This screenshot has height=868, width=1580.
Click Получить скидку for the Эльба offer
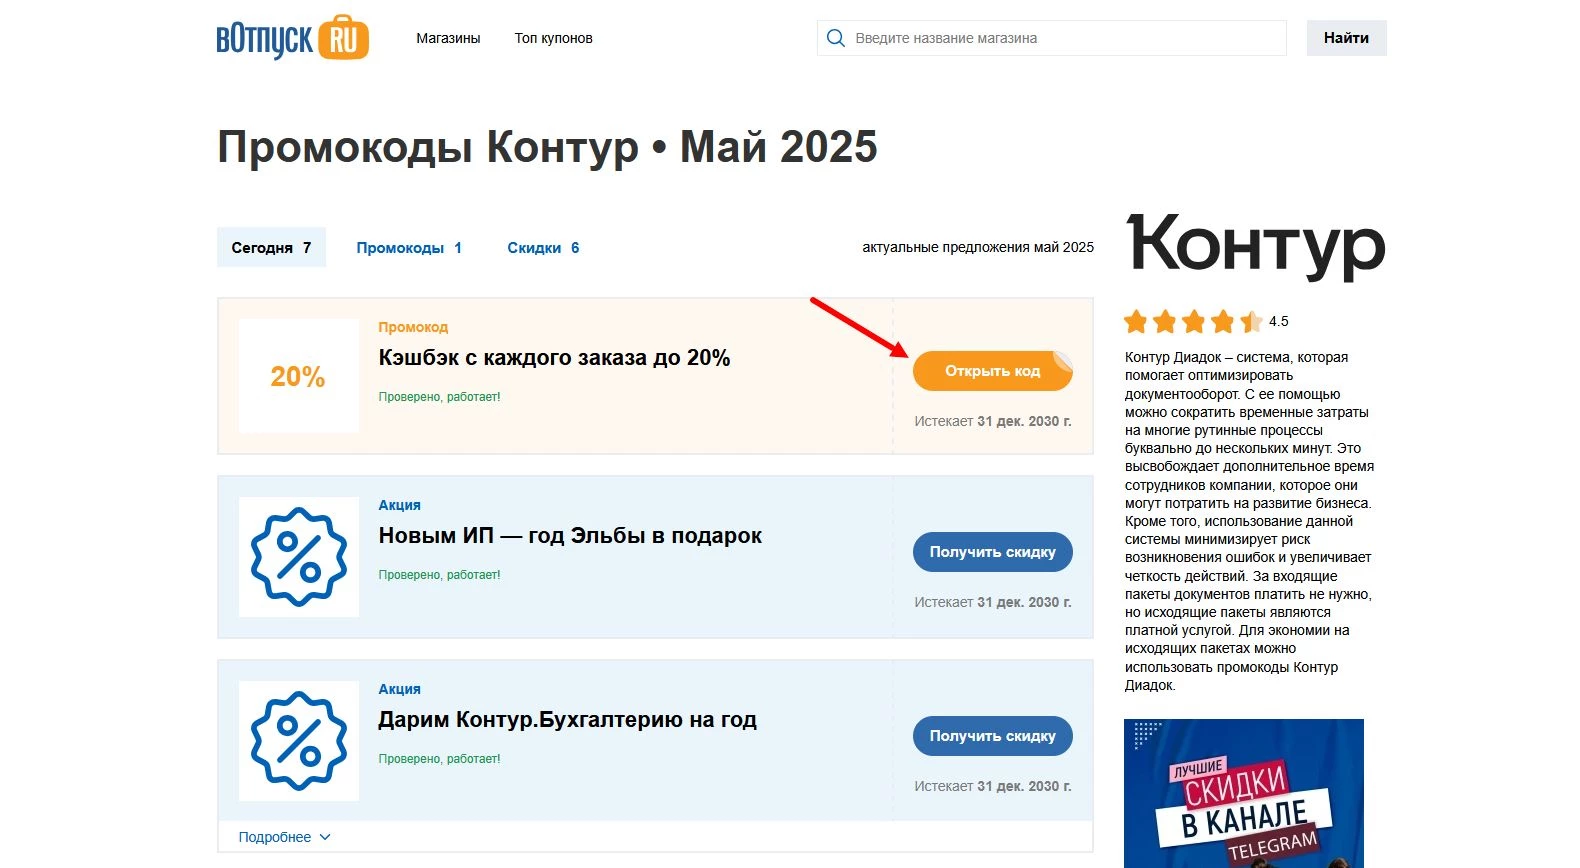(992, 551)
